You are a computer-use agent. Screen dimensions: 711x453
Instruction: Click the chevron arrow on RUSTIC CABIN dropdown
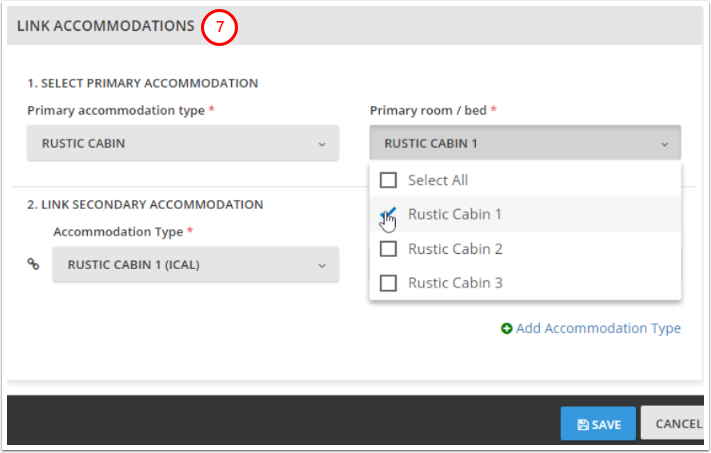[322, 144]
